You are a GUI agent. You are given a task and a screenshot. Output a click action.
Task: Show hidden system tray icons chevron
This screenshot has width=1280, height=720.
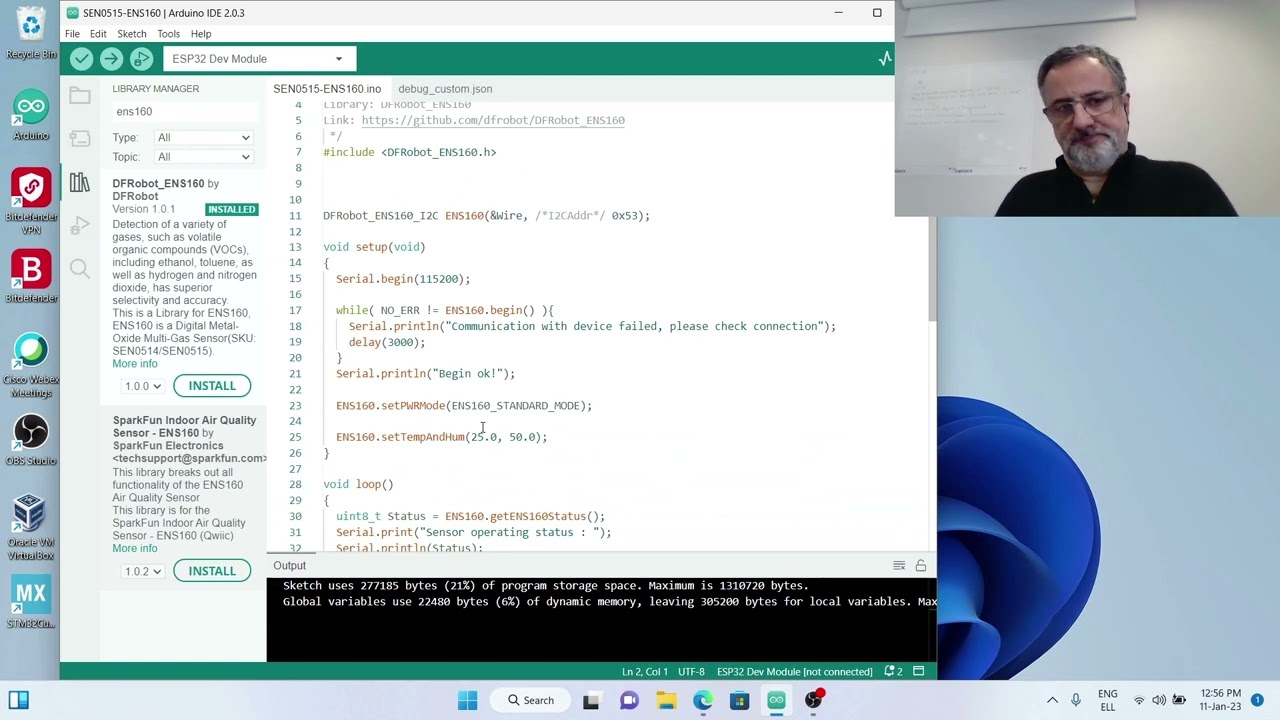tap(1052, 700)
